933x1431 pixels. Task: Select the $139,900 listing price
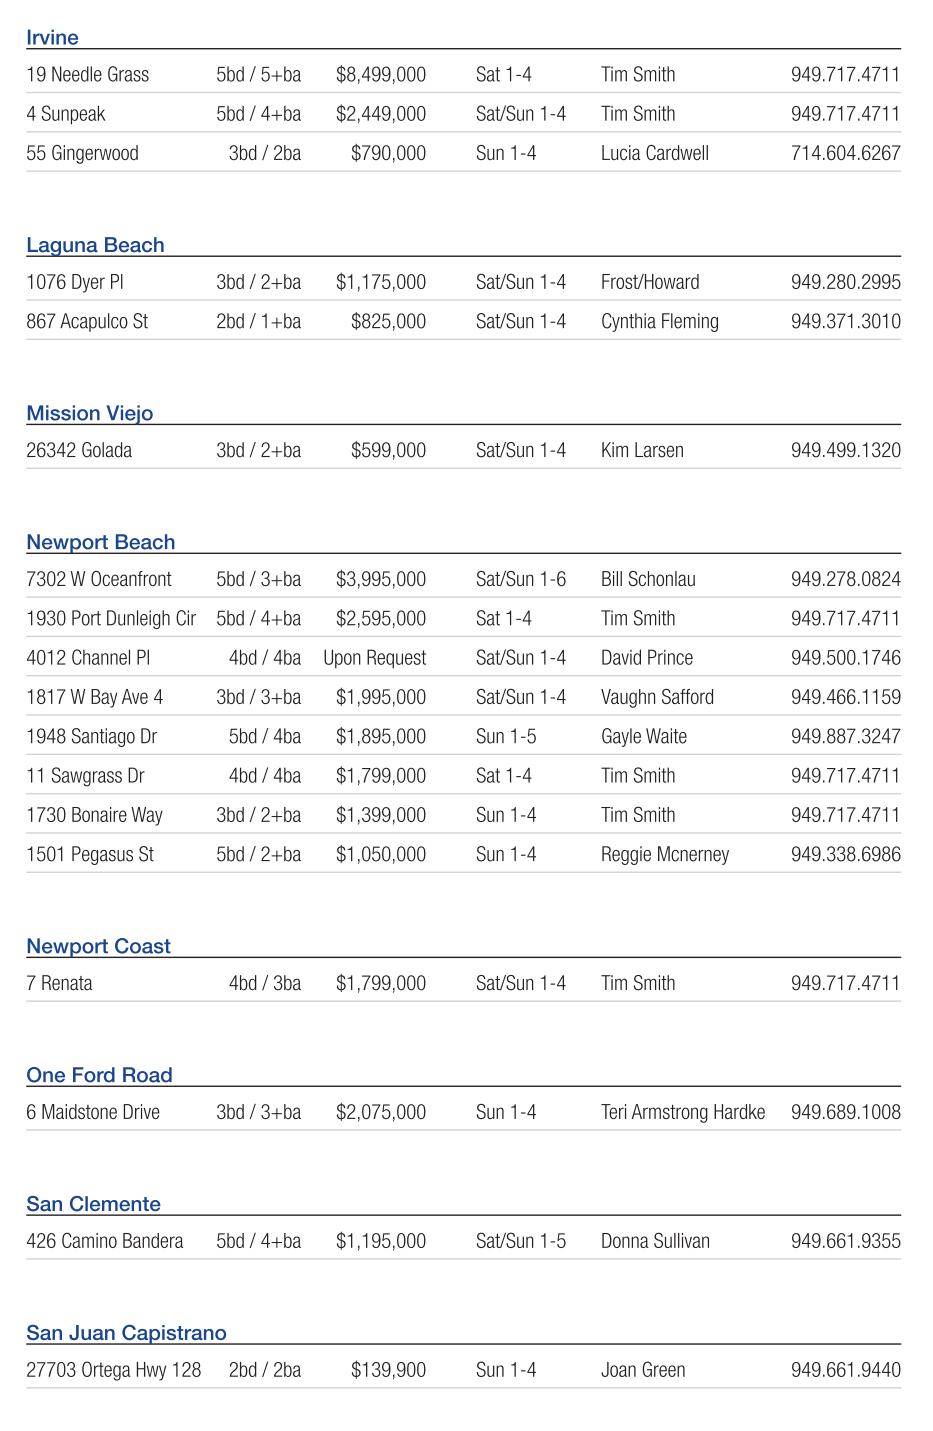388,1371
